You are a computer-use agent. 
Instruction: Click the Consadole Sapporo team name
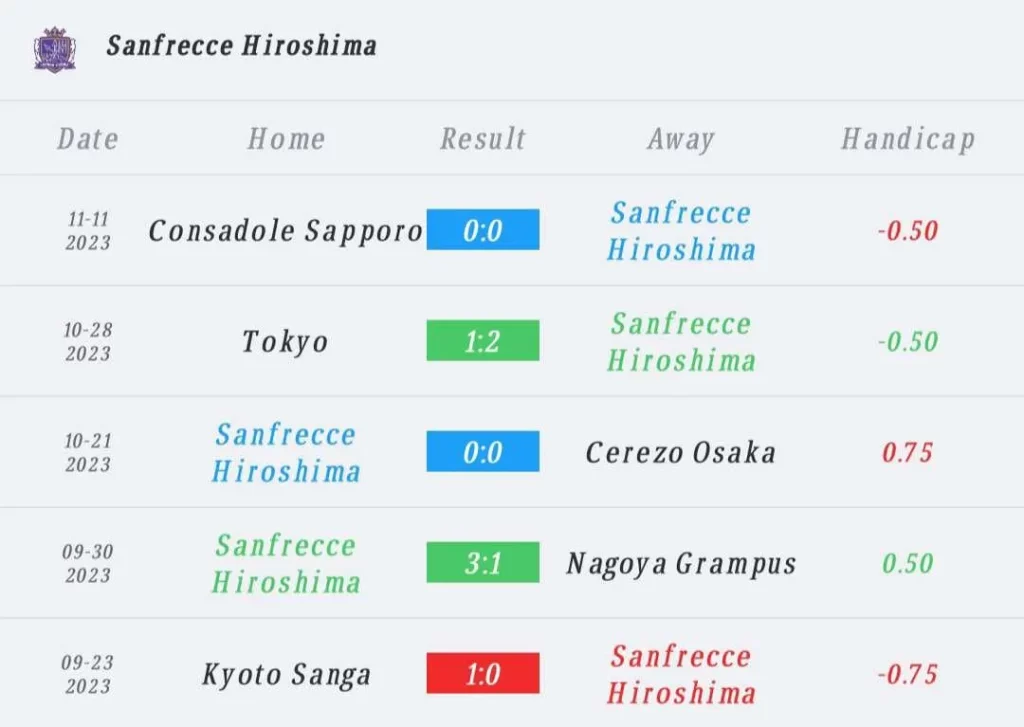tap(285, 231)
